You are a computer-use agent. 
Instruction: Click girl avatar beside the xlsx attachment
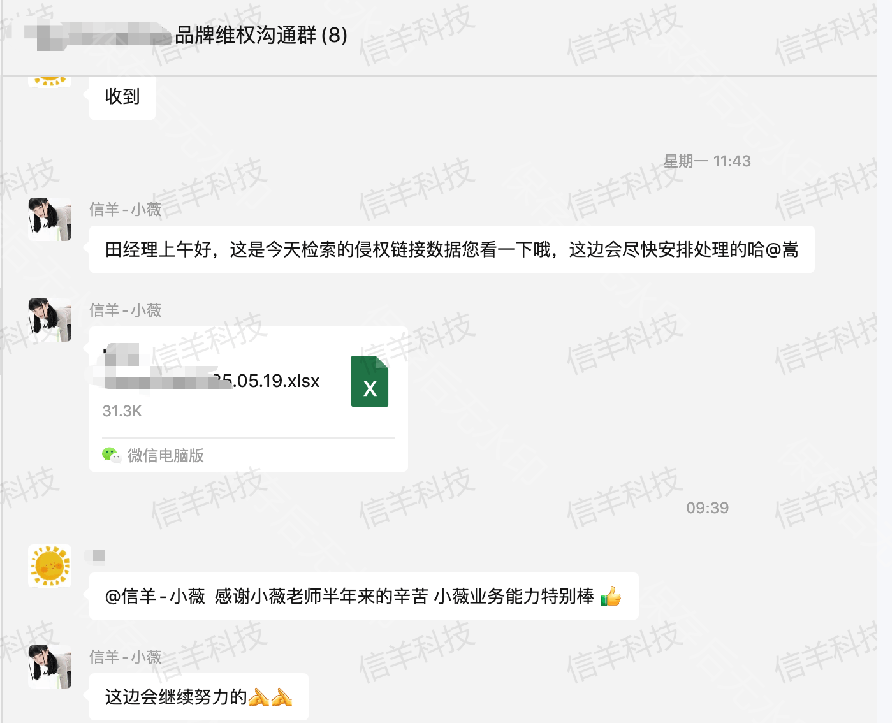pyautogui.click(x=50, y=320)
